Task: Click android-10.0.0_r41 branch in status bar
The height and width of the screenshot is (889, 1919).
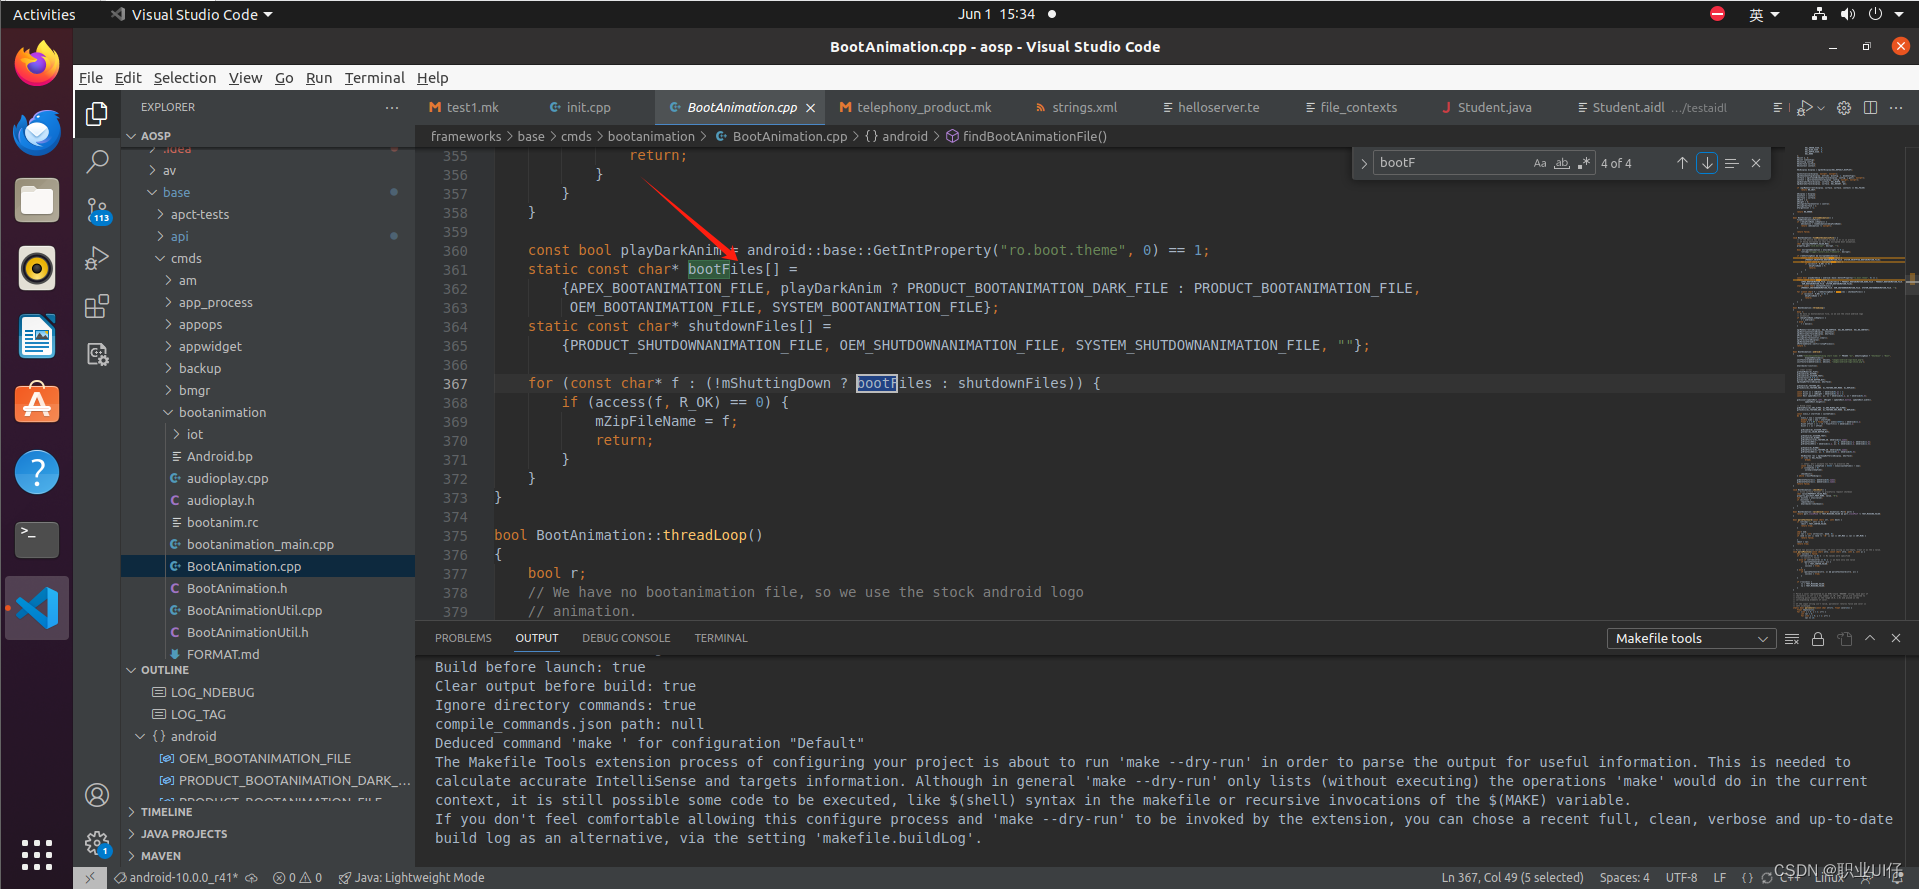Action: [x=177, y=878]
